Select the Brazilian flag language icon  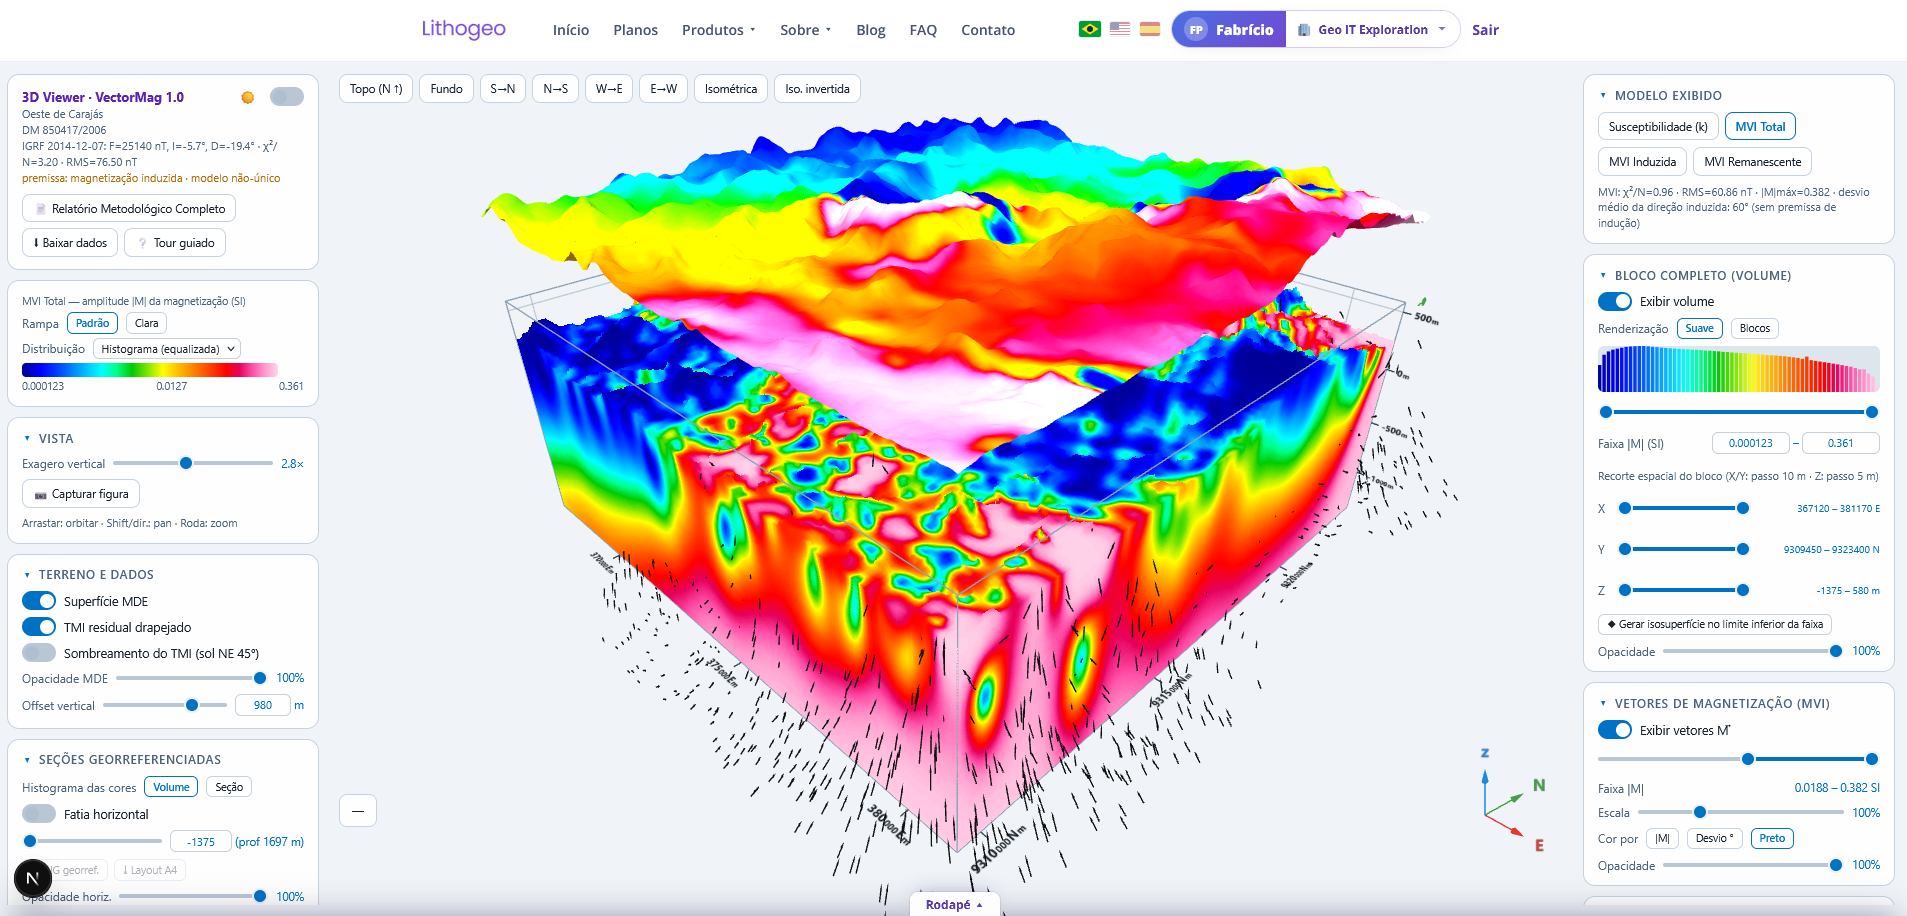1090,29
